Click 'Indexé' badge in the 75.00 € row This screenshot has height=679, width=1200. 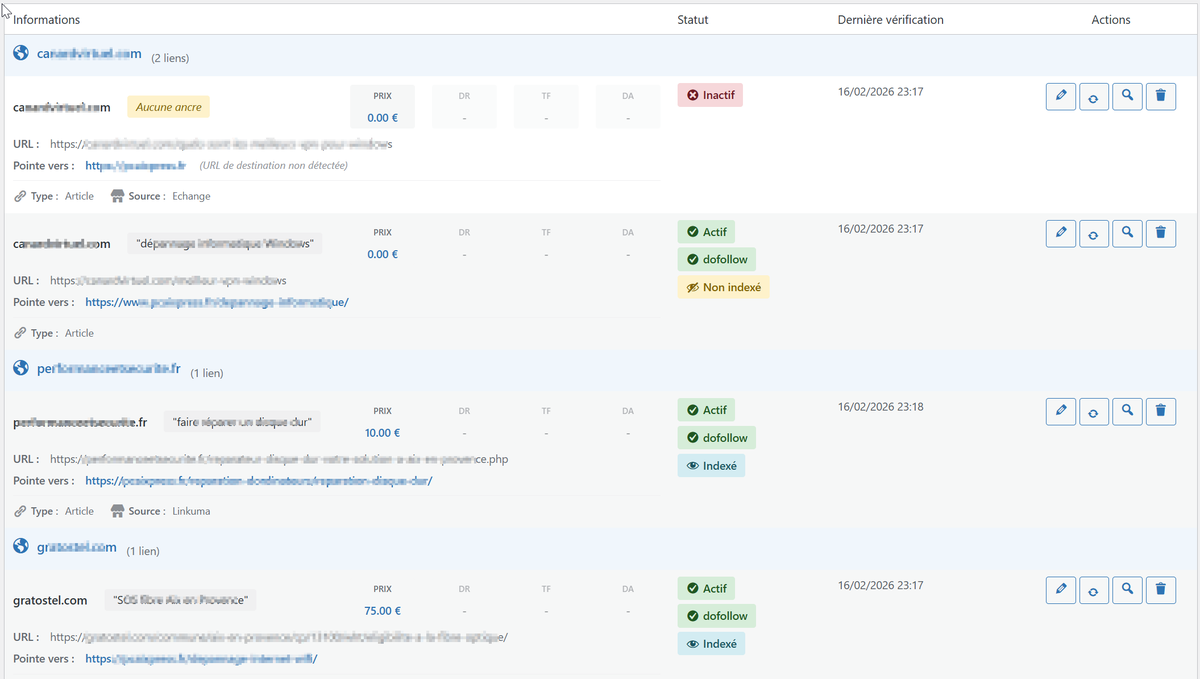coord(711,643)
